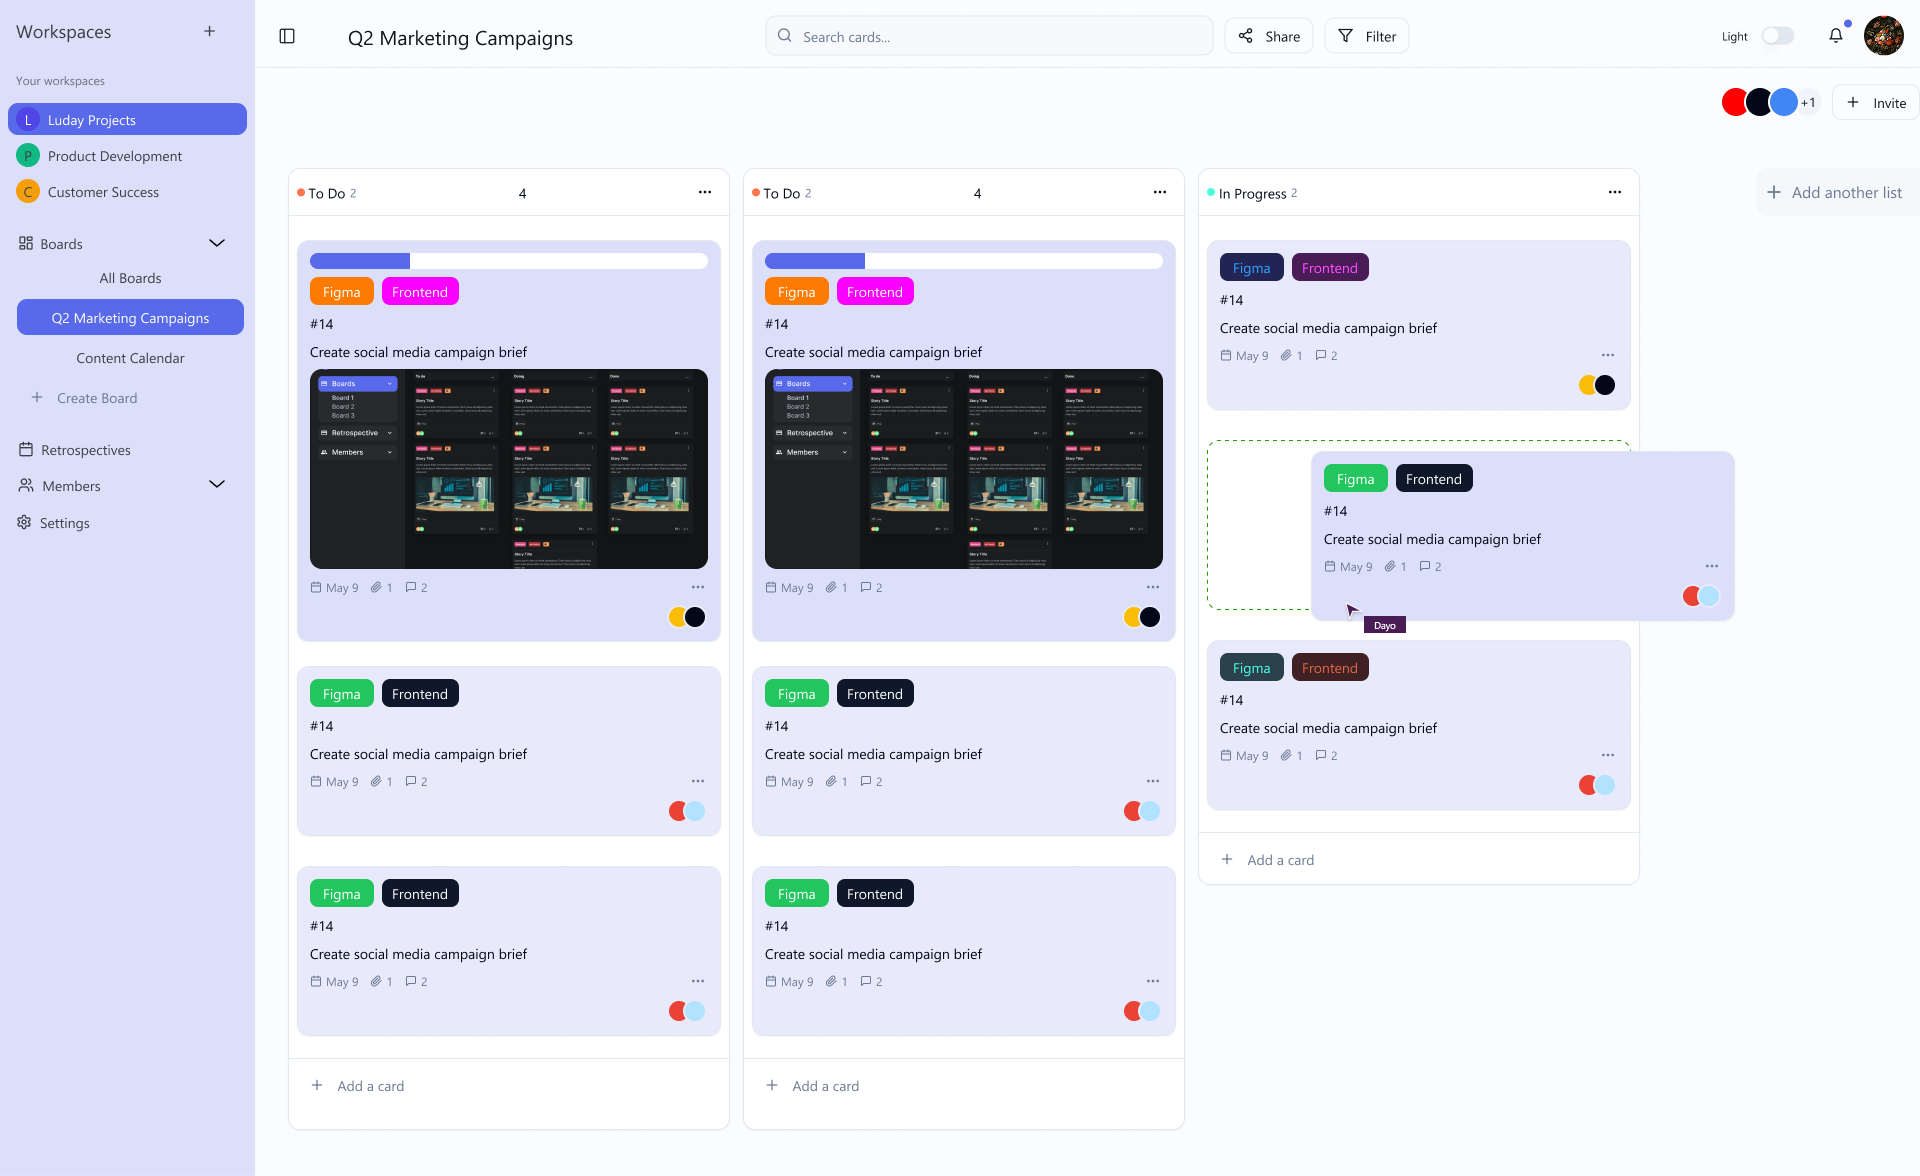Toggle the Light mode switch
Image resolution: width=1920 pixels, height=1176 pixels.
[x=1779, y=35]
